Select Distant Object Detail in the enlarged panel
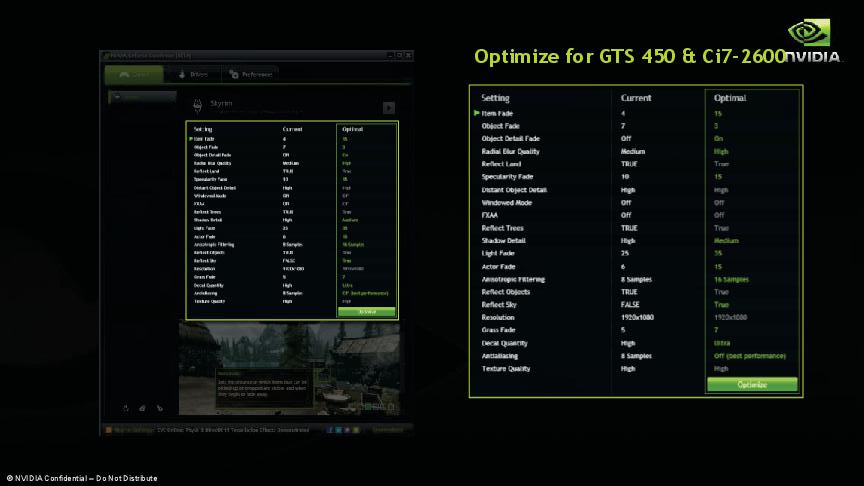The height and width of the screenshot is (486, 864). tap(514, 190)
